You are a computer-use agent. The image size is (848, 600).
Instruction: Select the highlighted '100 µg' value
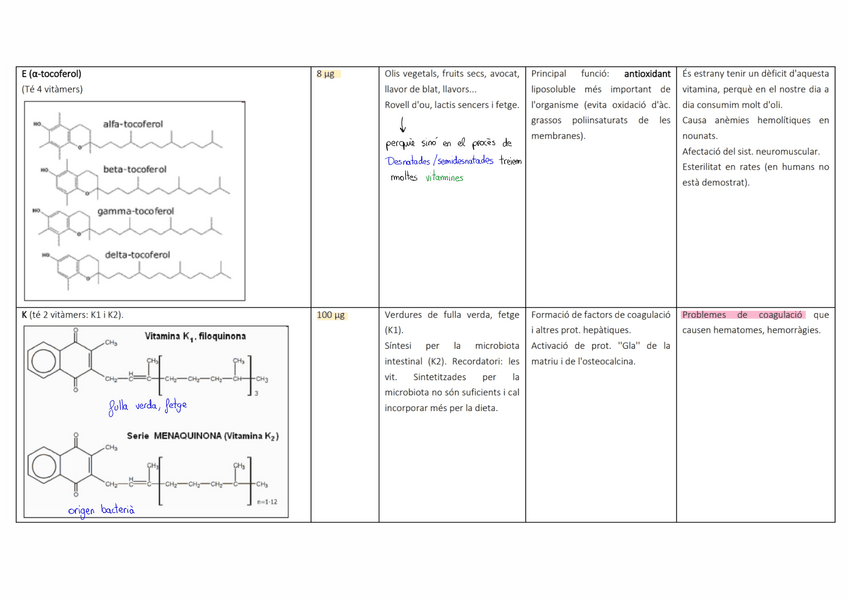[x=331, y=315]
